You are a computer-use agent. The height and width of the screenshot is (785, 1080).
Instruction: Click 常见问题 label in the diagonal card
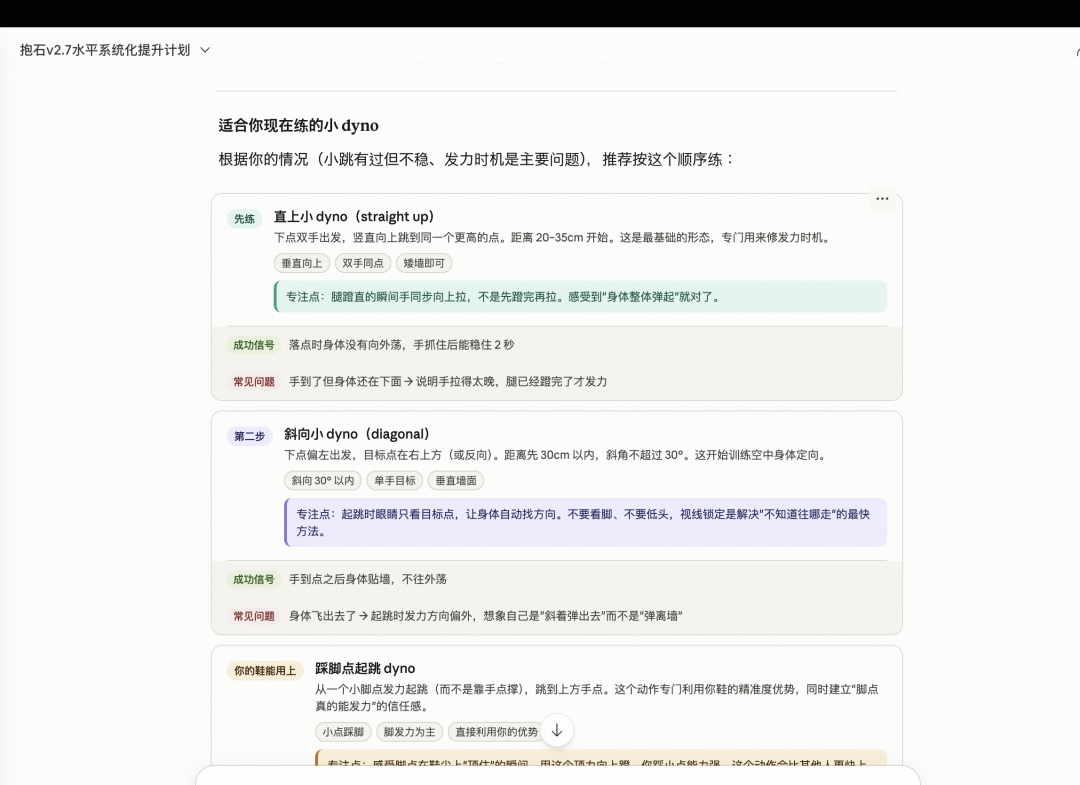(x=253, y=616)
